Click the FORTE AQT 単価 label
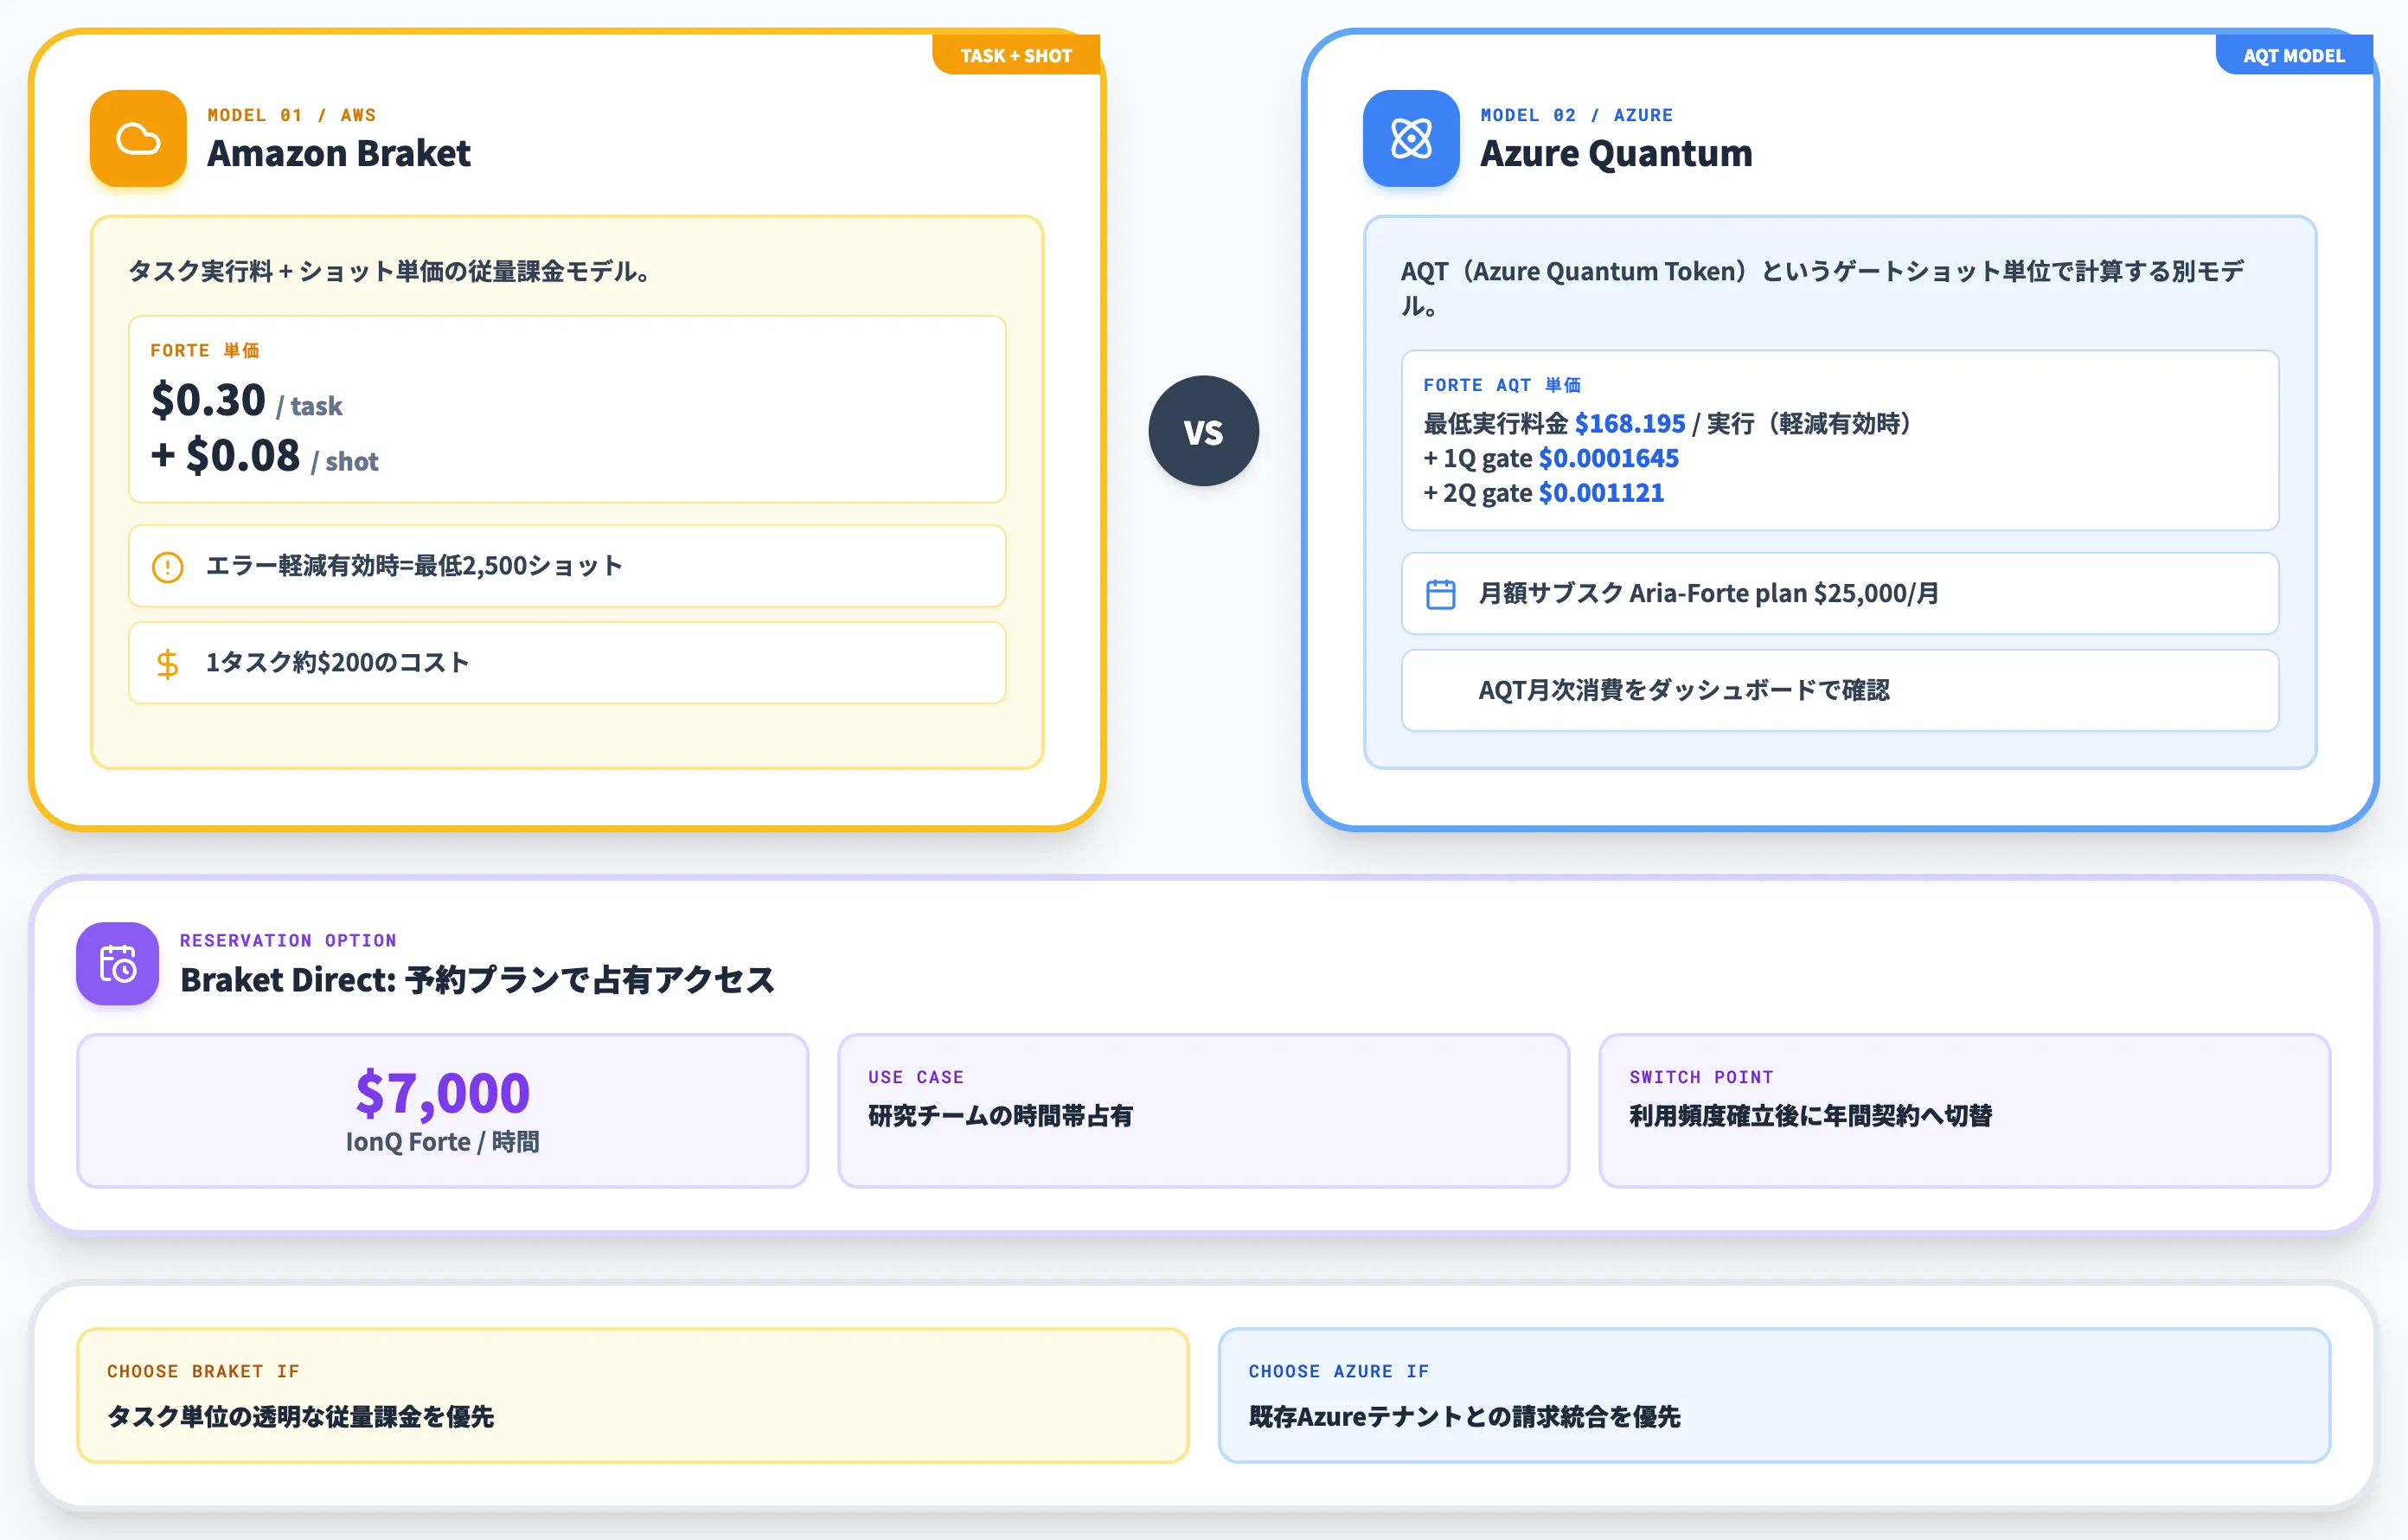 click(1502, 385)
